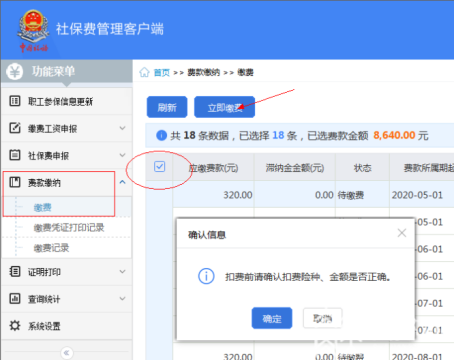
Task: Open 系统设置 menu item
Action: point(67,326)
